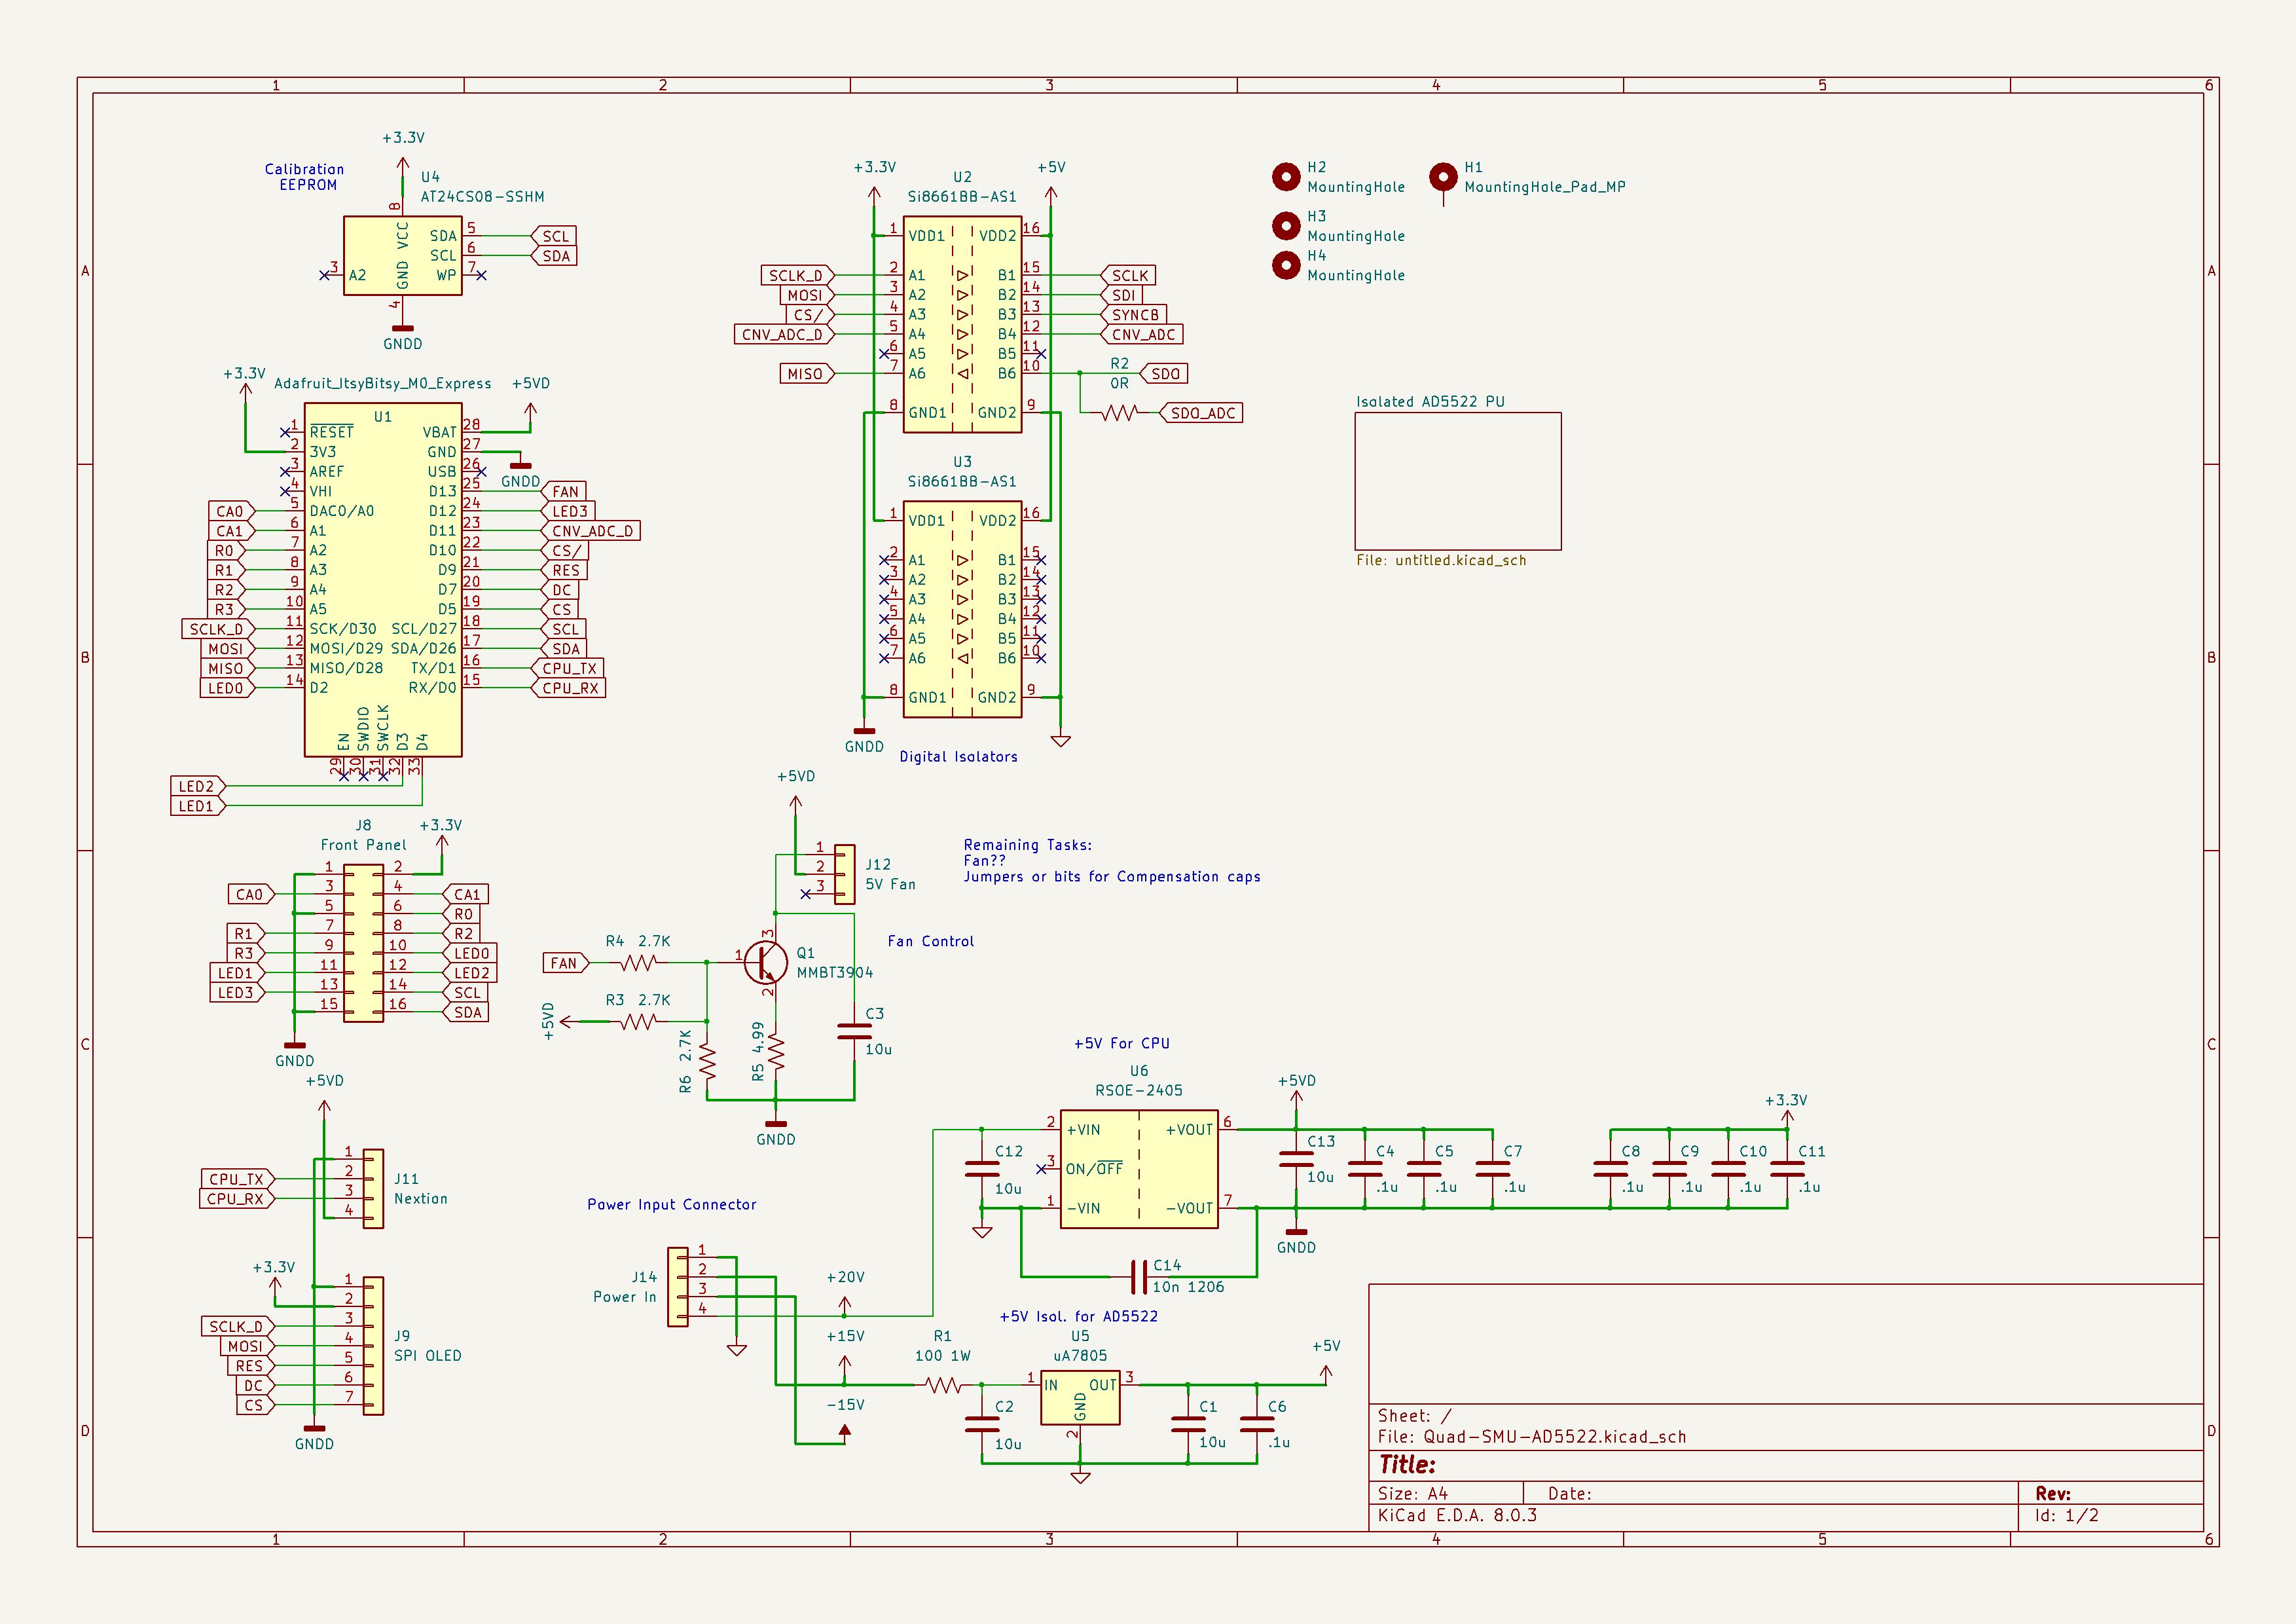Screen dimensions: 2296x1624
Task: Select the R1 100 1W resistor
Action: [943, 1385]
